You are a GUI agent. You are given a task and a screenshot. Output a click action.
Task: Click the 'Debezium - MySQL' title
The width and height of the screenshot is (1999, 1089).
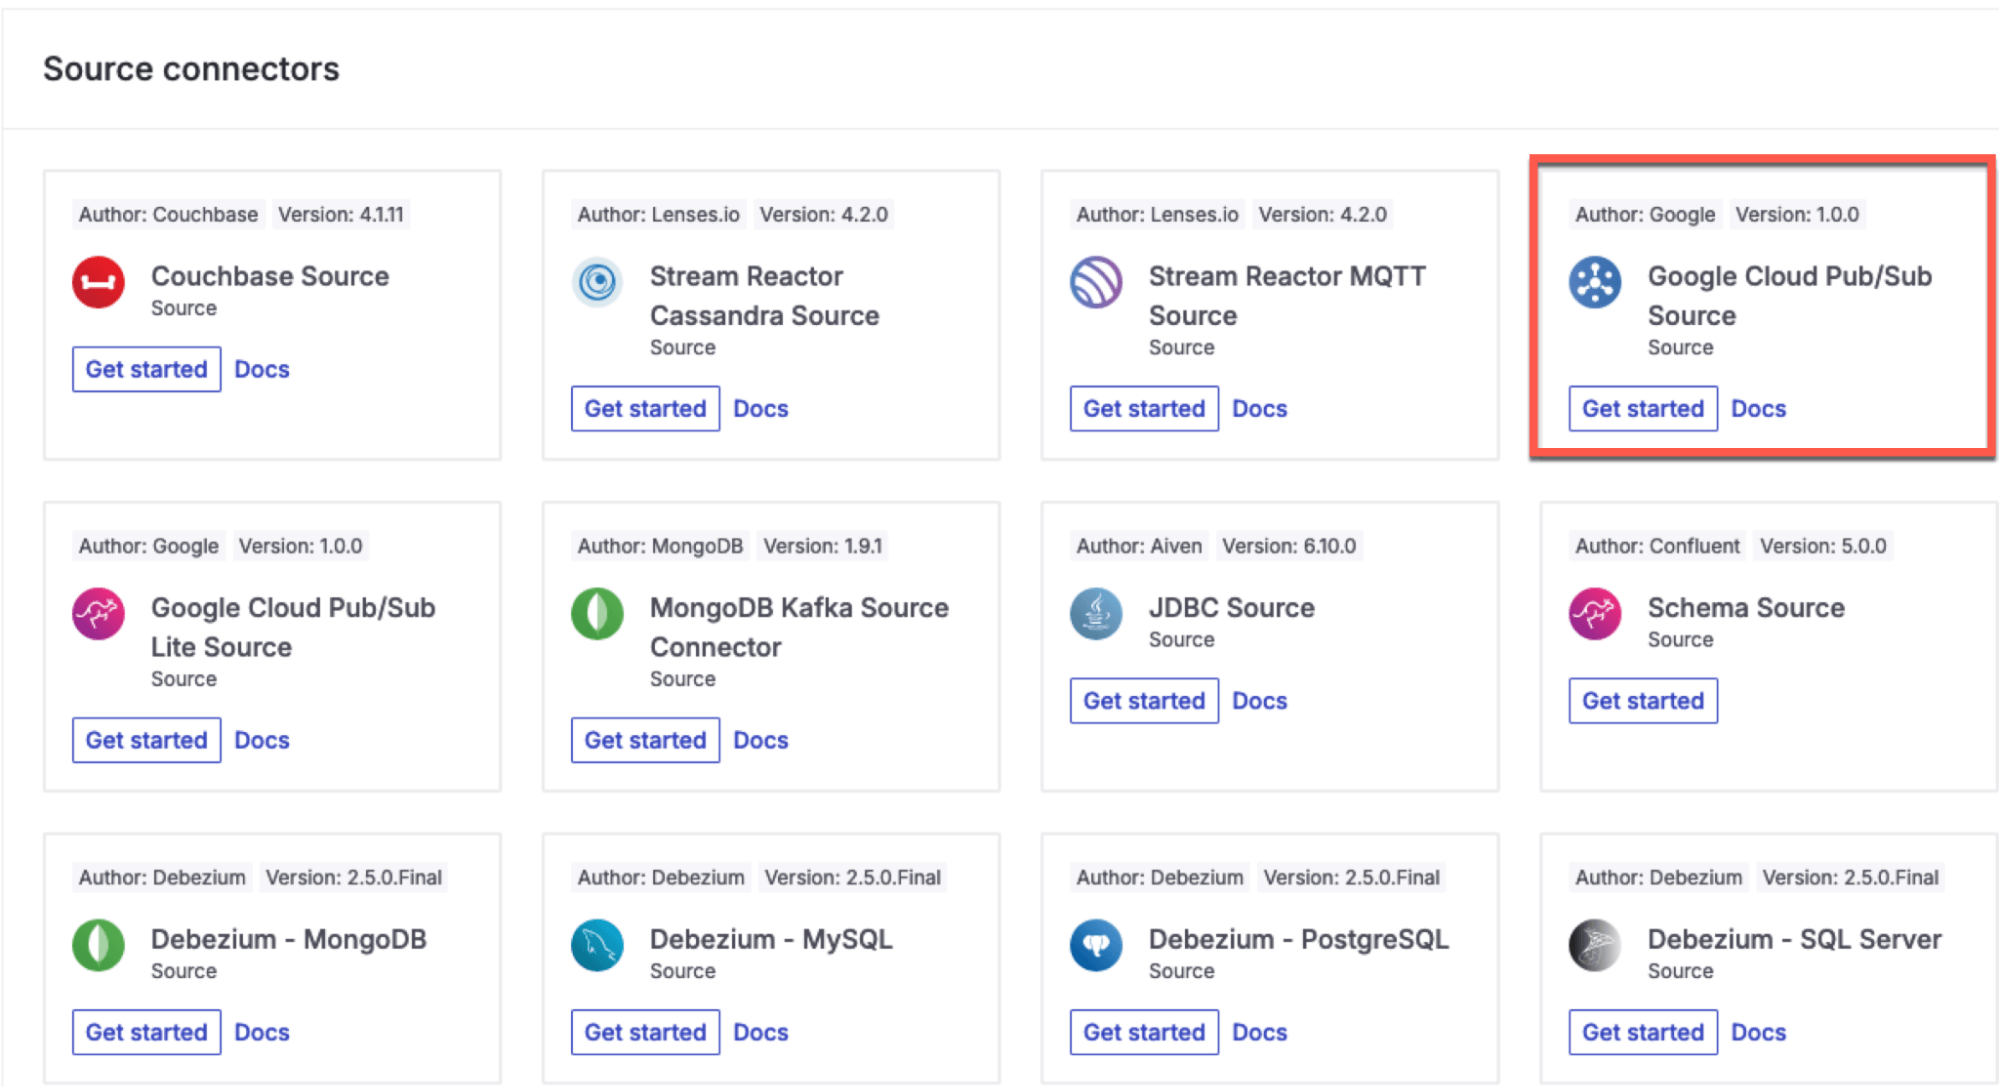[x=771, y=939]
